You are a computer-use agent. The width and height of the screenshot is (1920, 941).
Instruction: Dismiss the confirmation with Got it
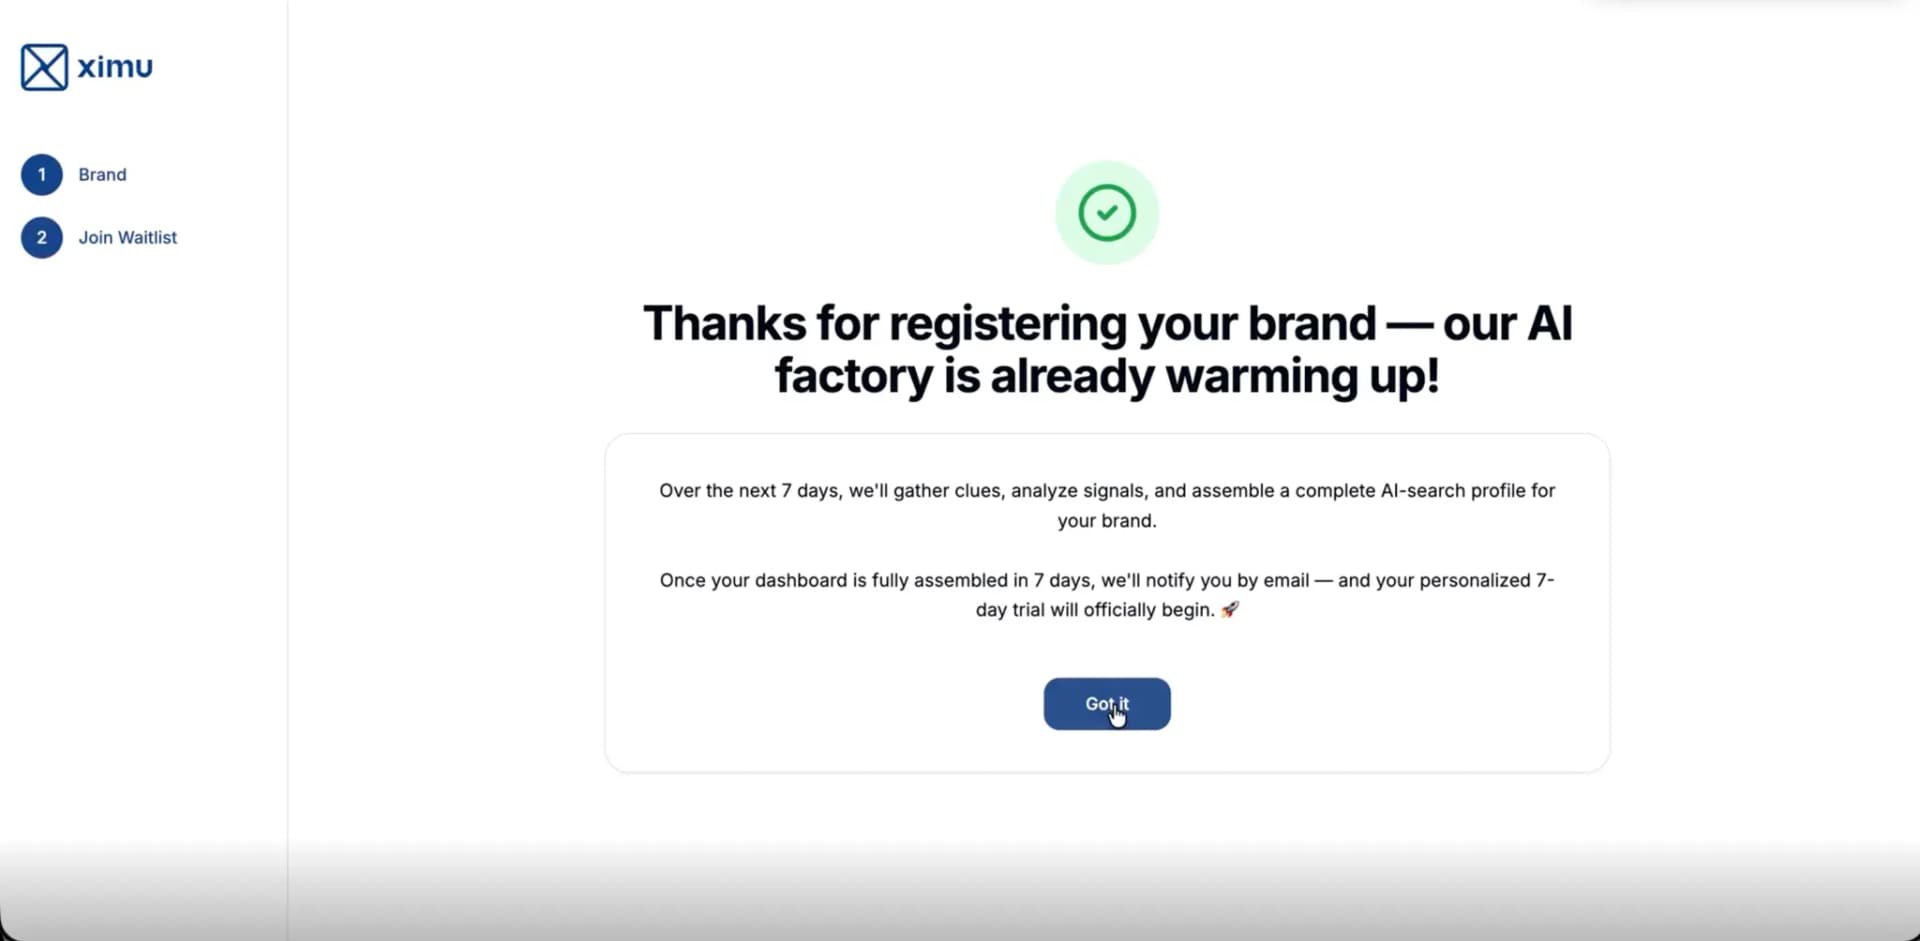tap(1106, 703)
